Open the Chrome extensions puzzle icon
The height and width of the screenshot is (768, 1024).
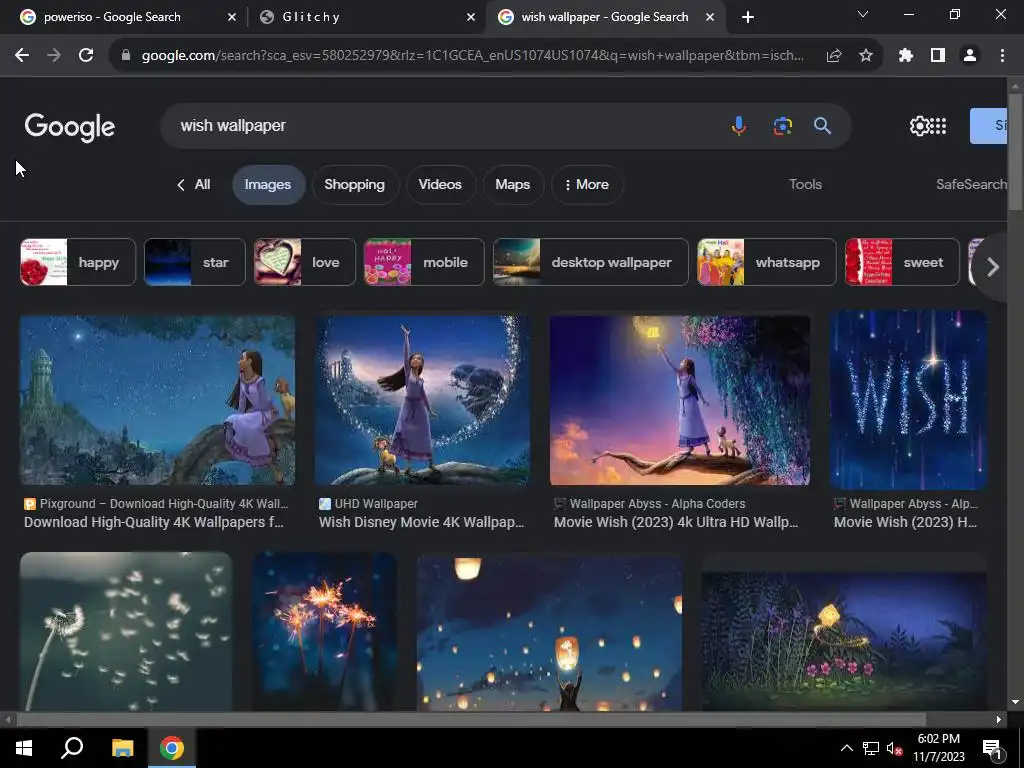coord(905,56)
